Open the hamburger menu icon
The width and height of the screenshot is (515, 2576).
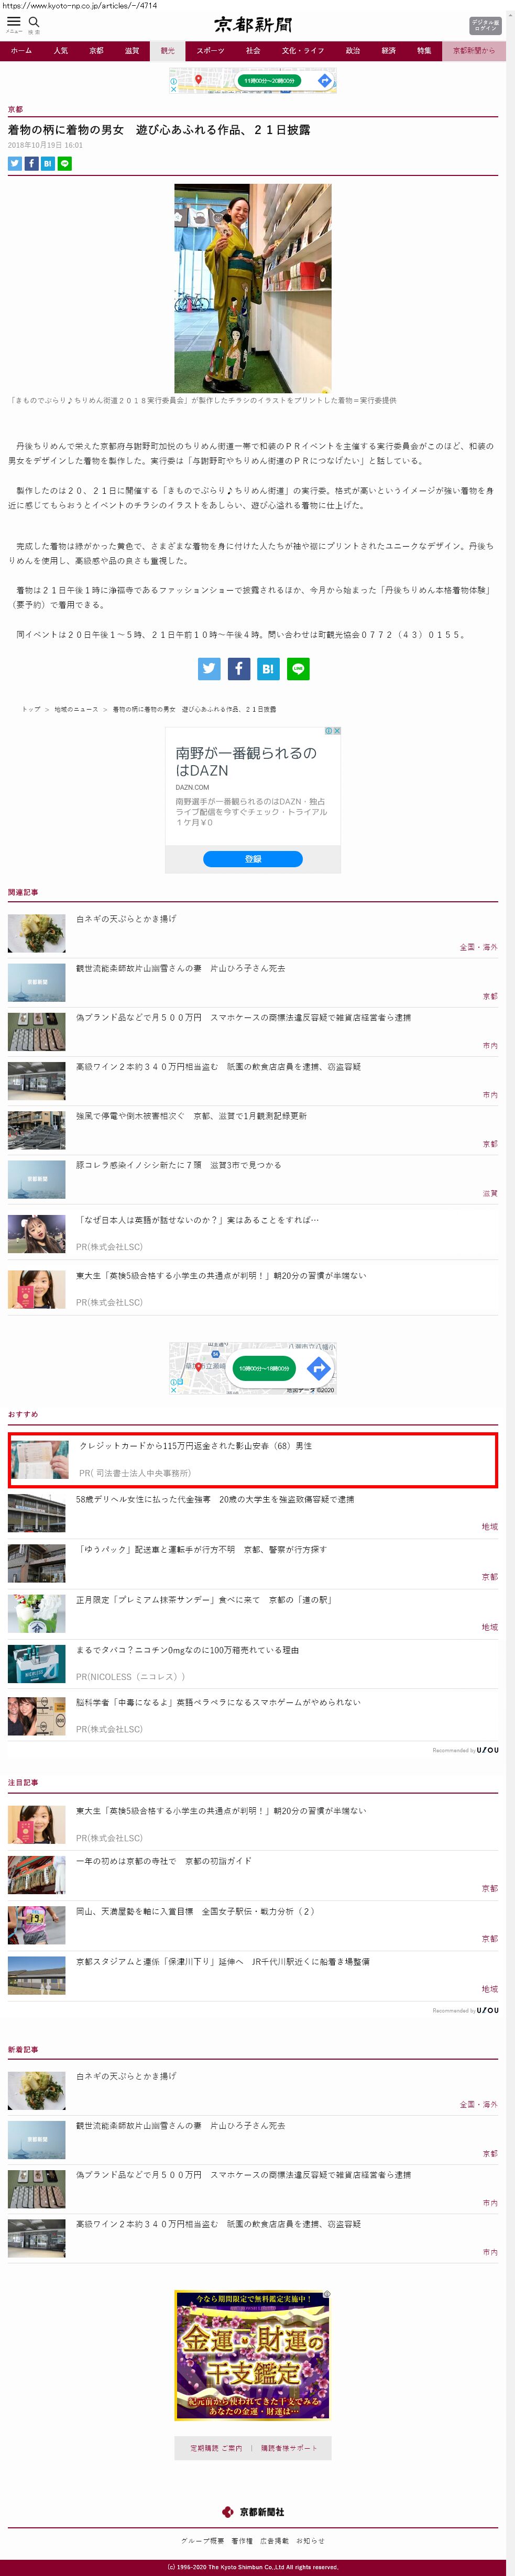point(14,22)
